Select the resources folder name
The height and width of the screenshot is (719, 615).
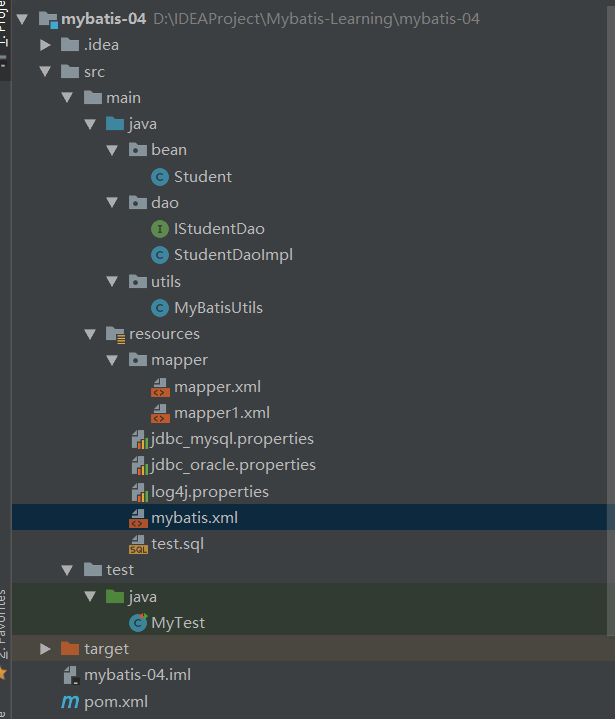tap(164, 334)
